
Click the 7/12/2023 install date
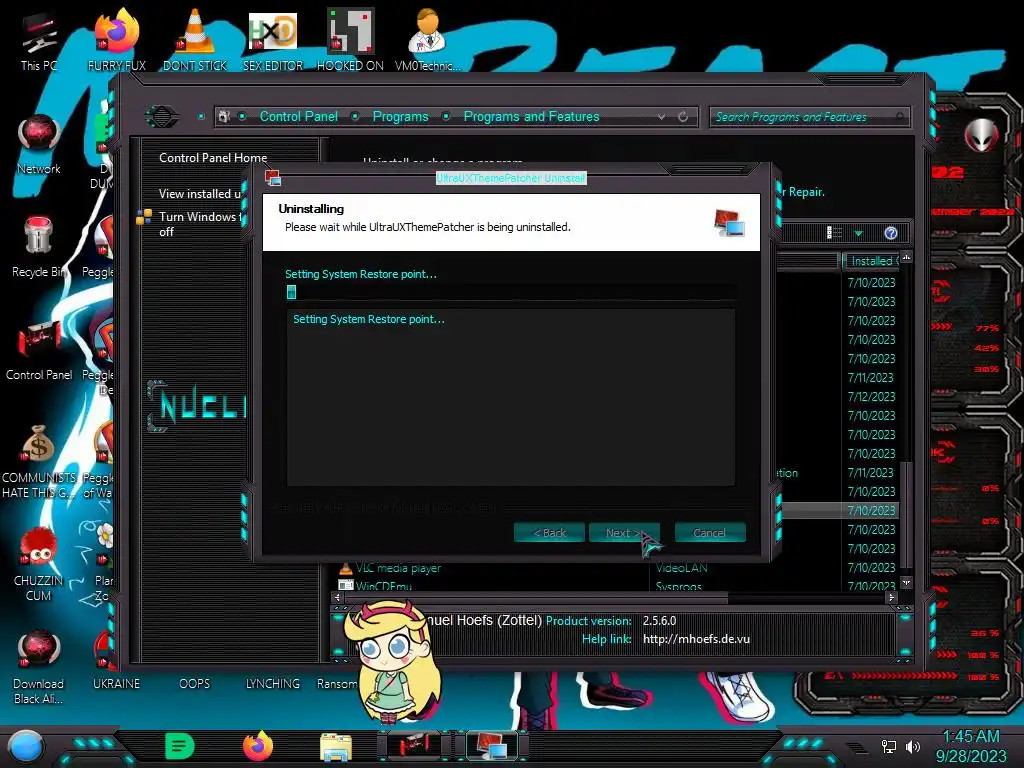tap(871, 396)
